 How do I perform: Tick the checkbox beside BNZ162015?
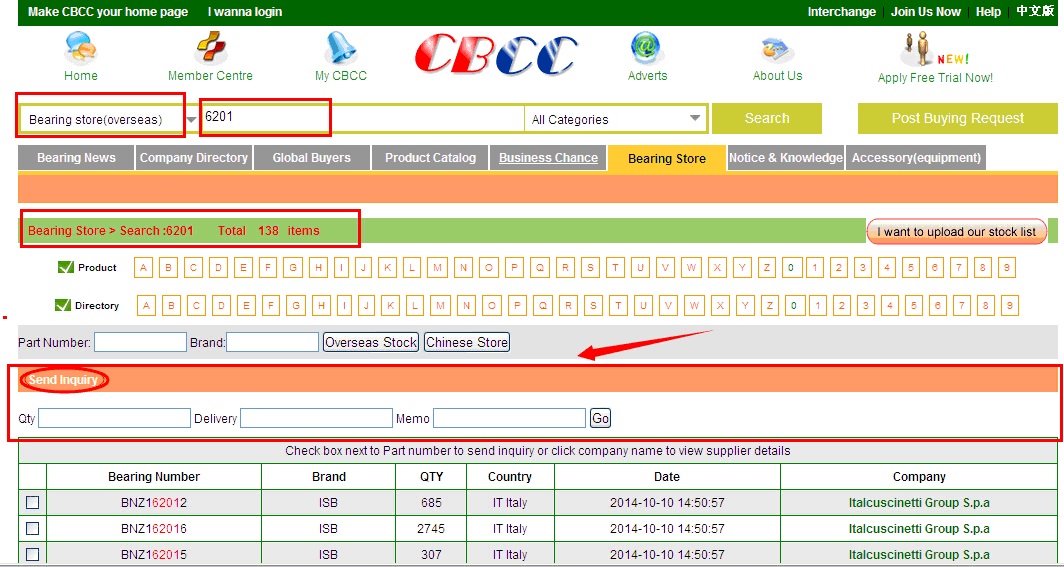pyautogui.click(x=33, y=554)
